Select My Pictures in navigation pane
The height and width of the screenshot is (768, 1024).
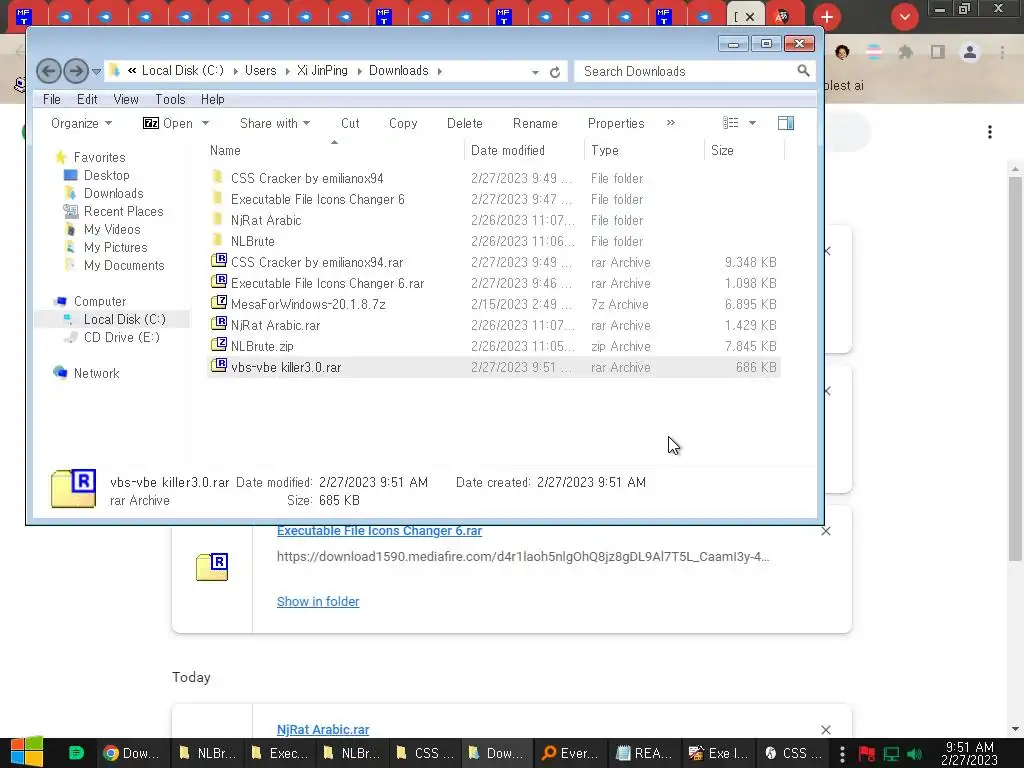pyautogui.click(x=116, y=248)
